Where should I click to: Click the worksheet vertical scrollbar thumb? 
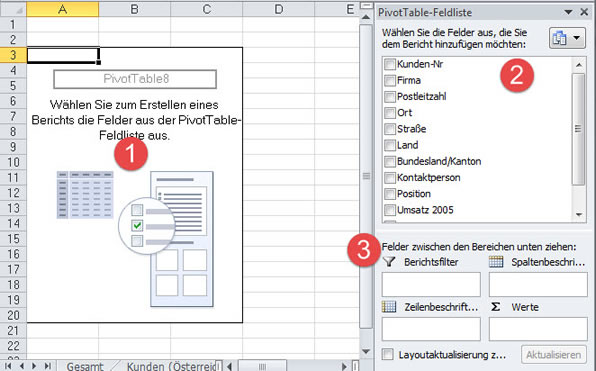366,176
